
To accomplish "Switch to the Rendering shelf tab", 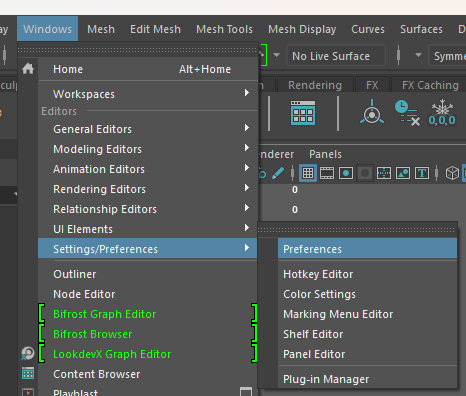I will [x=315, y=85].
